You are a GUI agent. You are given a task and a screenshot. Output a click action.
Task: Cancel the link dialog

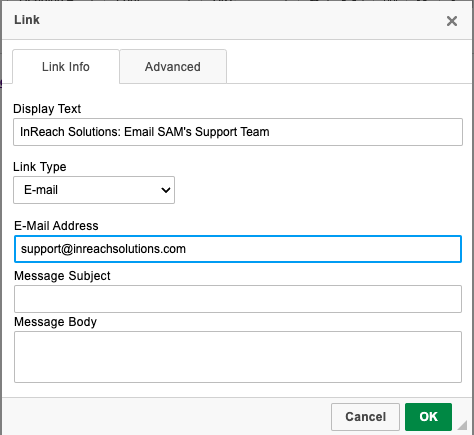click(365, 417)
